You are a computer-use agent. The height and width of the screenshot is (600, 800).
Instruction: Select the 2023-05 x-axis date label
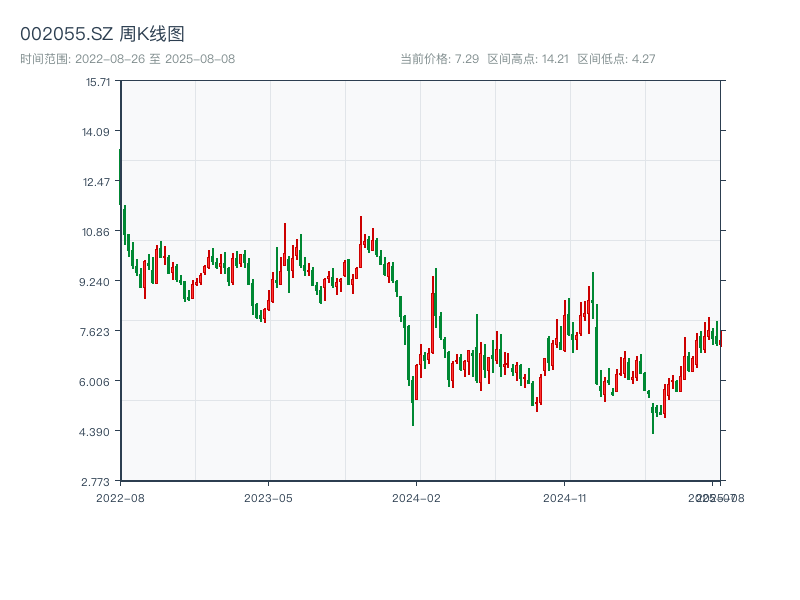click(269, 497)
